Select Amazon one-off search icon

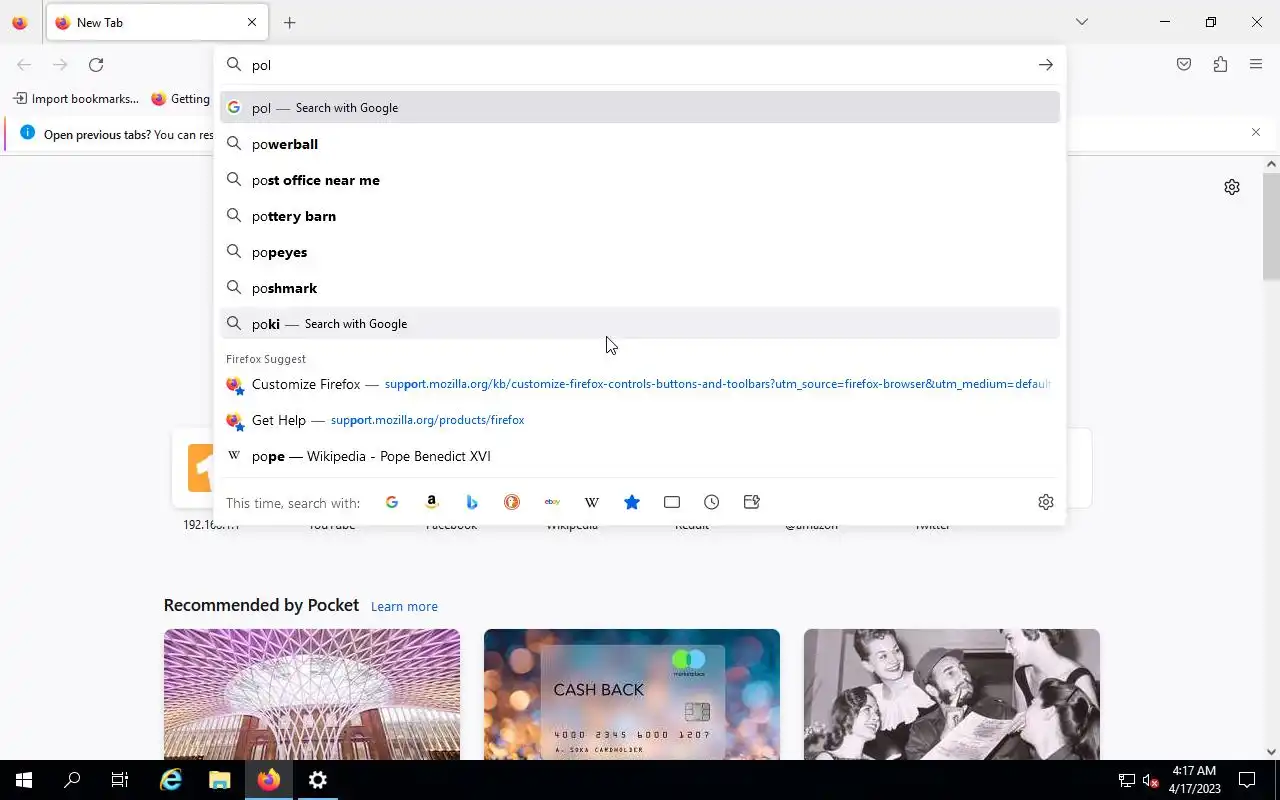pos(432,502)
